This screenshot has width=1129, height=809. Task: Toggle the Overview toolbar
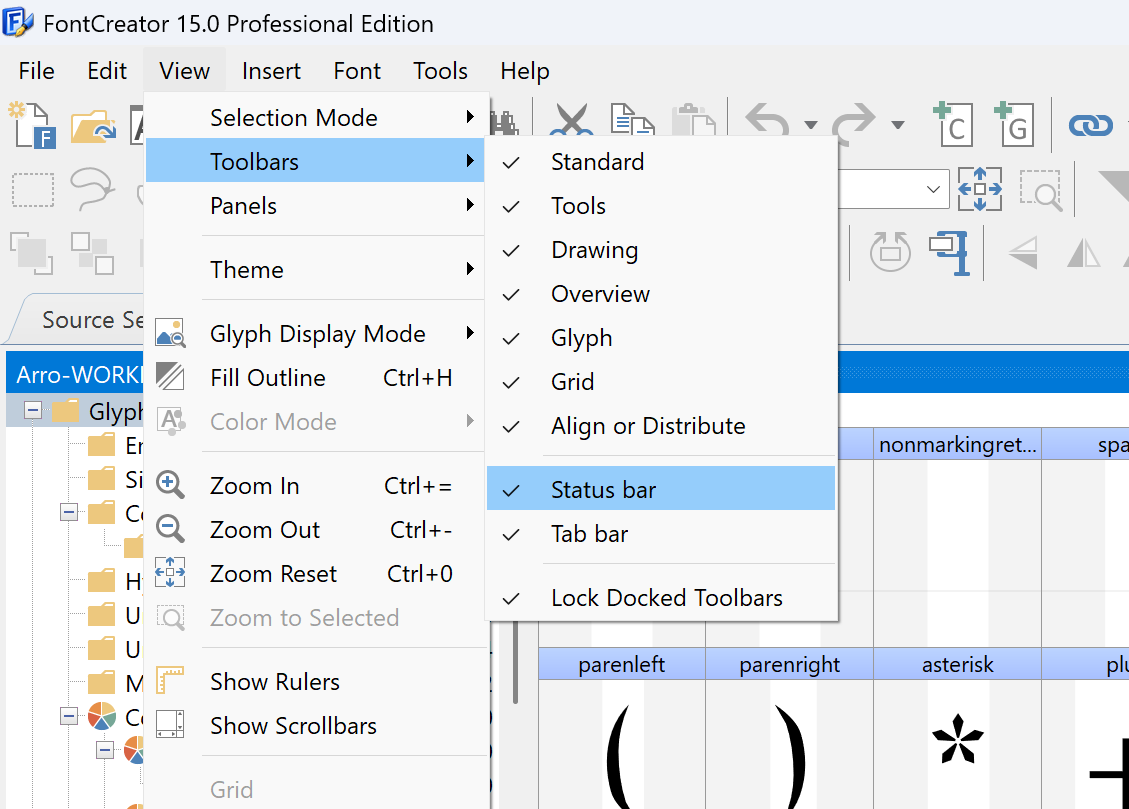[661, 294]
